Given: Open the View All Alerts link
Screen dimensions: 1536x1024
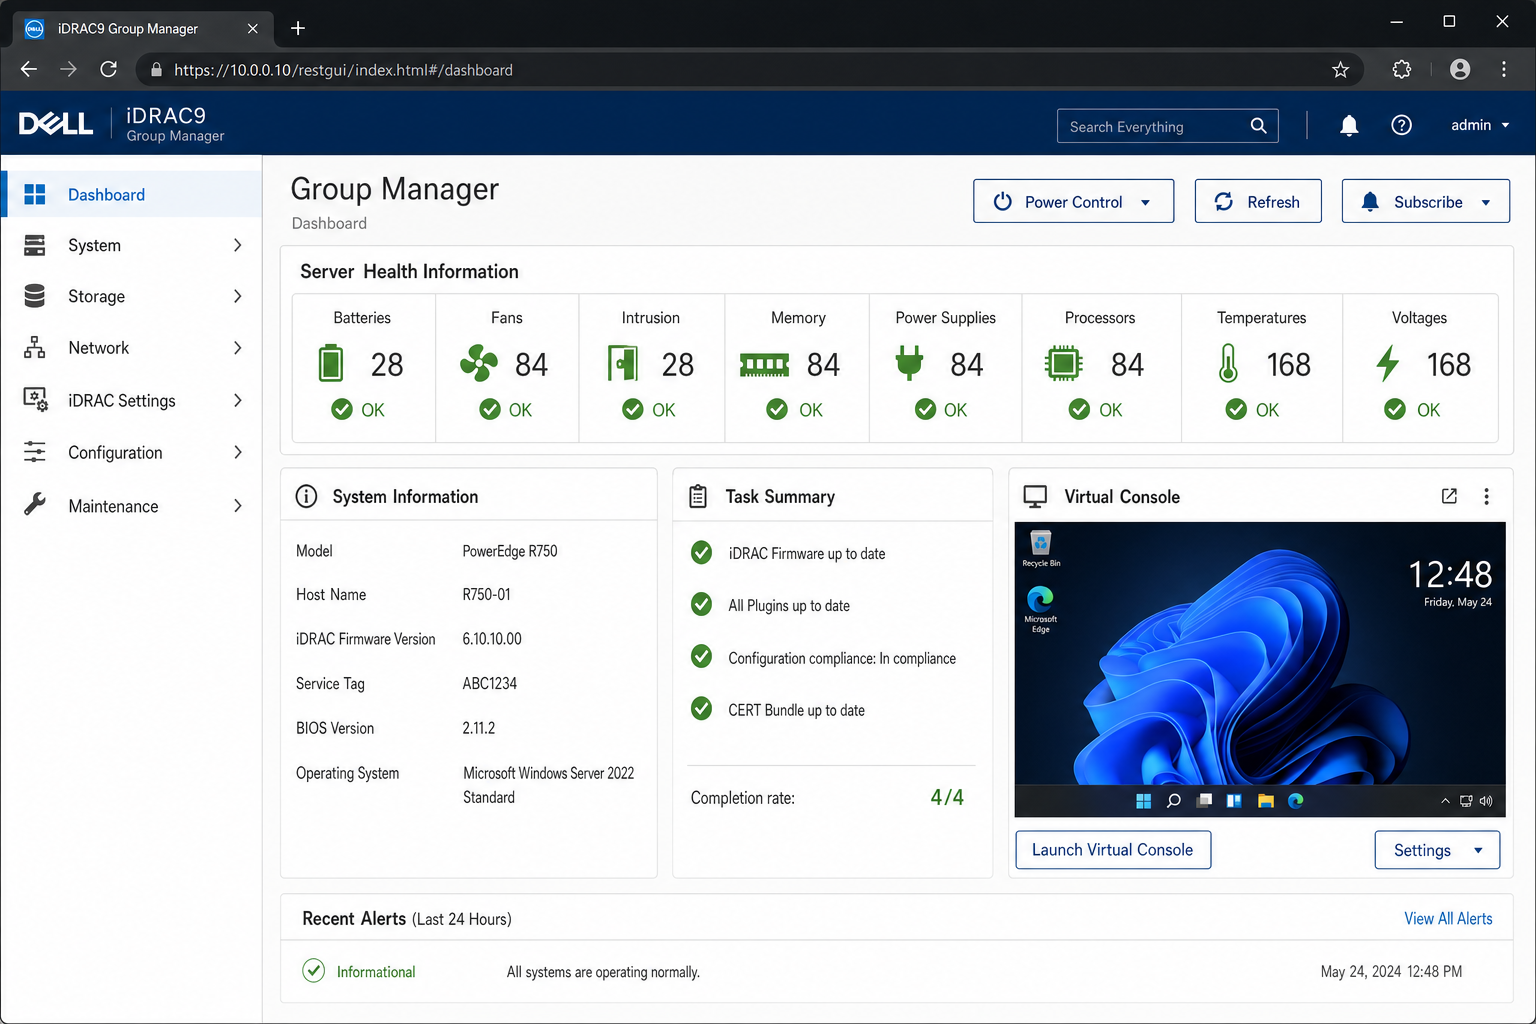Looking at the screenshot, I should [x=1448, y=919].
